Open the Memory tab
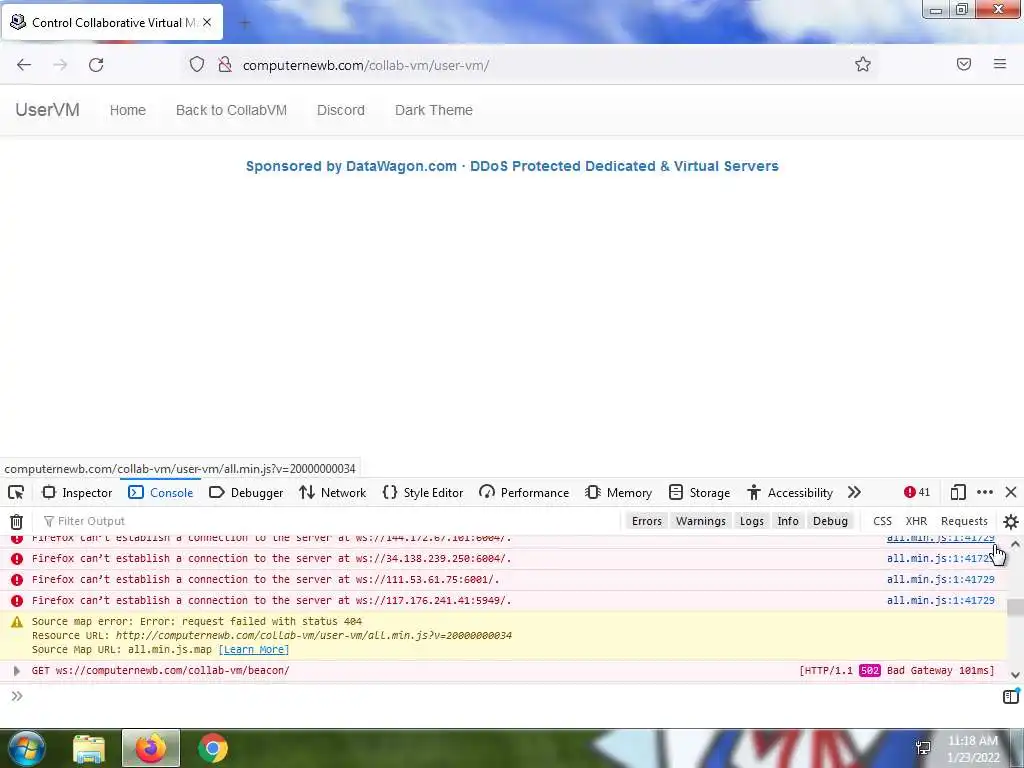Screen dimensions: 1024x768 (x=618, y=492)
